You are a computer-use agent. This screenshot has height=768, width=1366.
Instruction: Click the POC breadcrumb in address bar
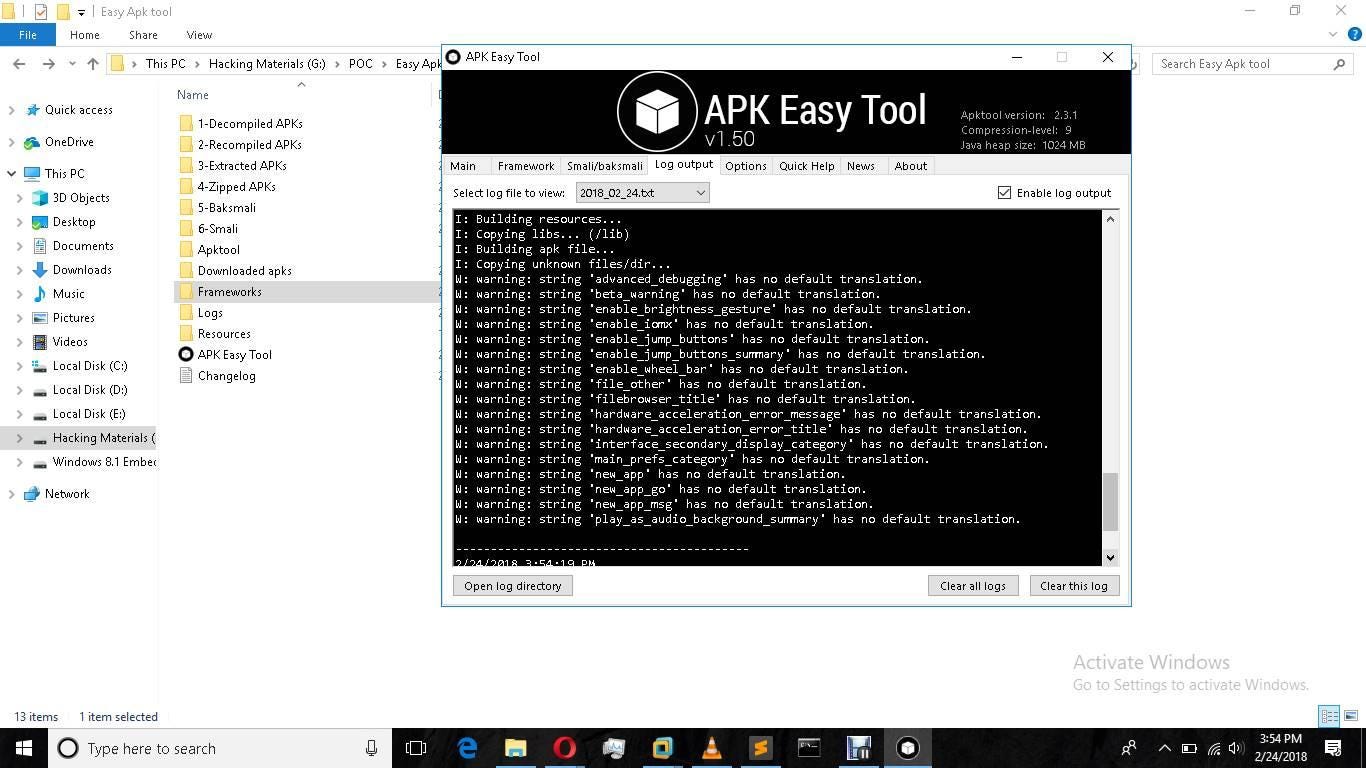coord(360,64)
